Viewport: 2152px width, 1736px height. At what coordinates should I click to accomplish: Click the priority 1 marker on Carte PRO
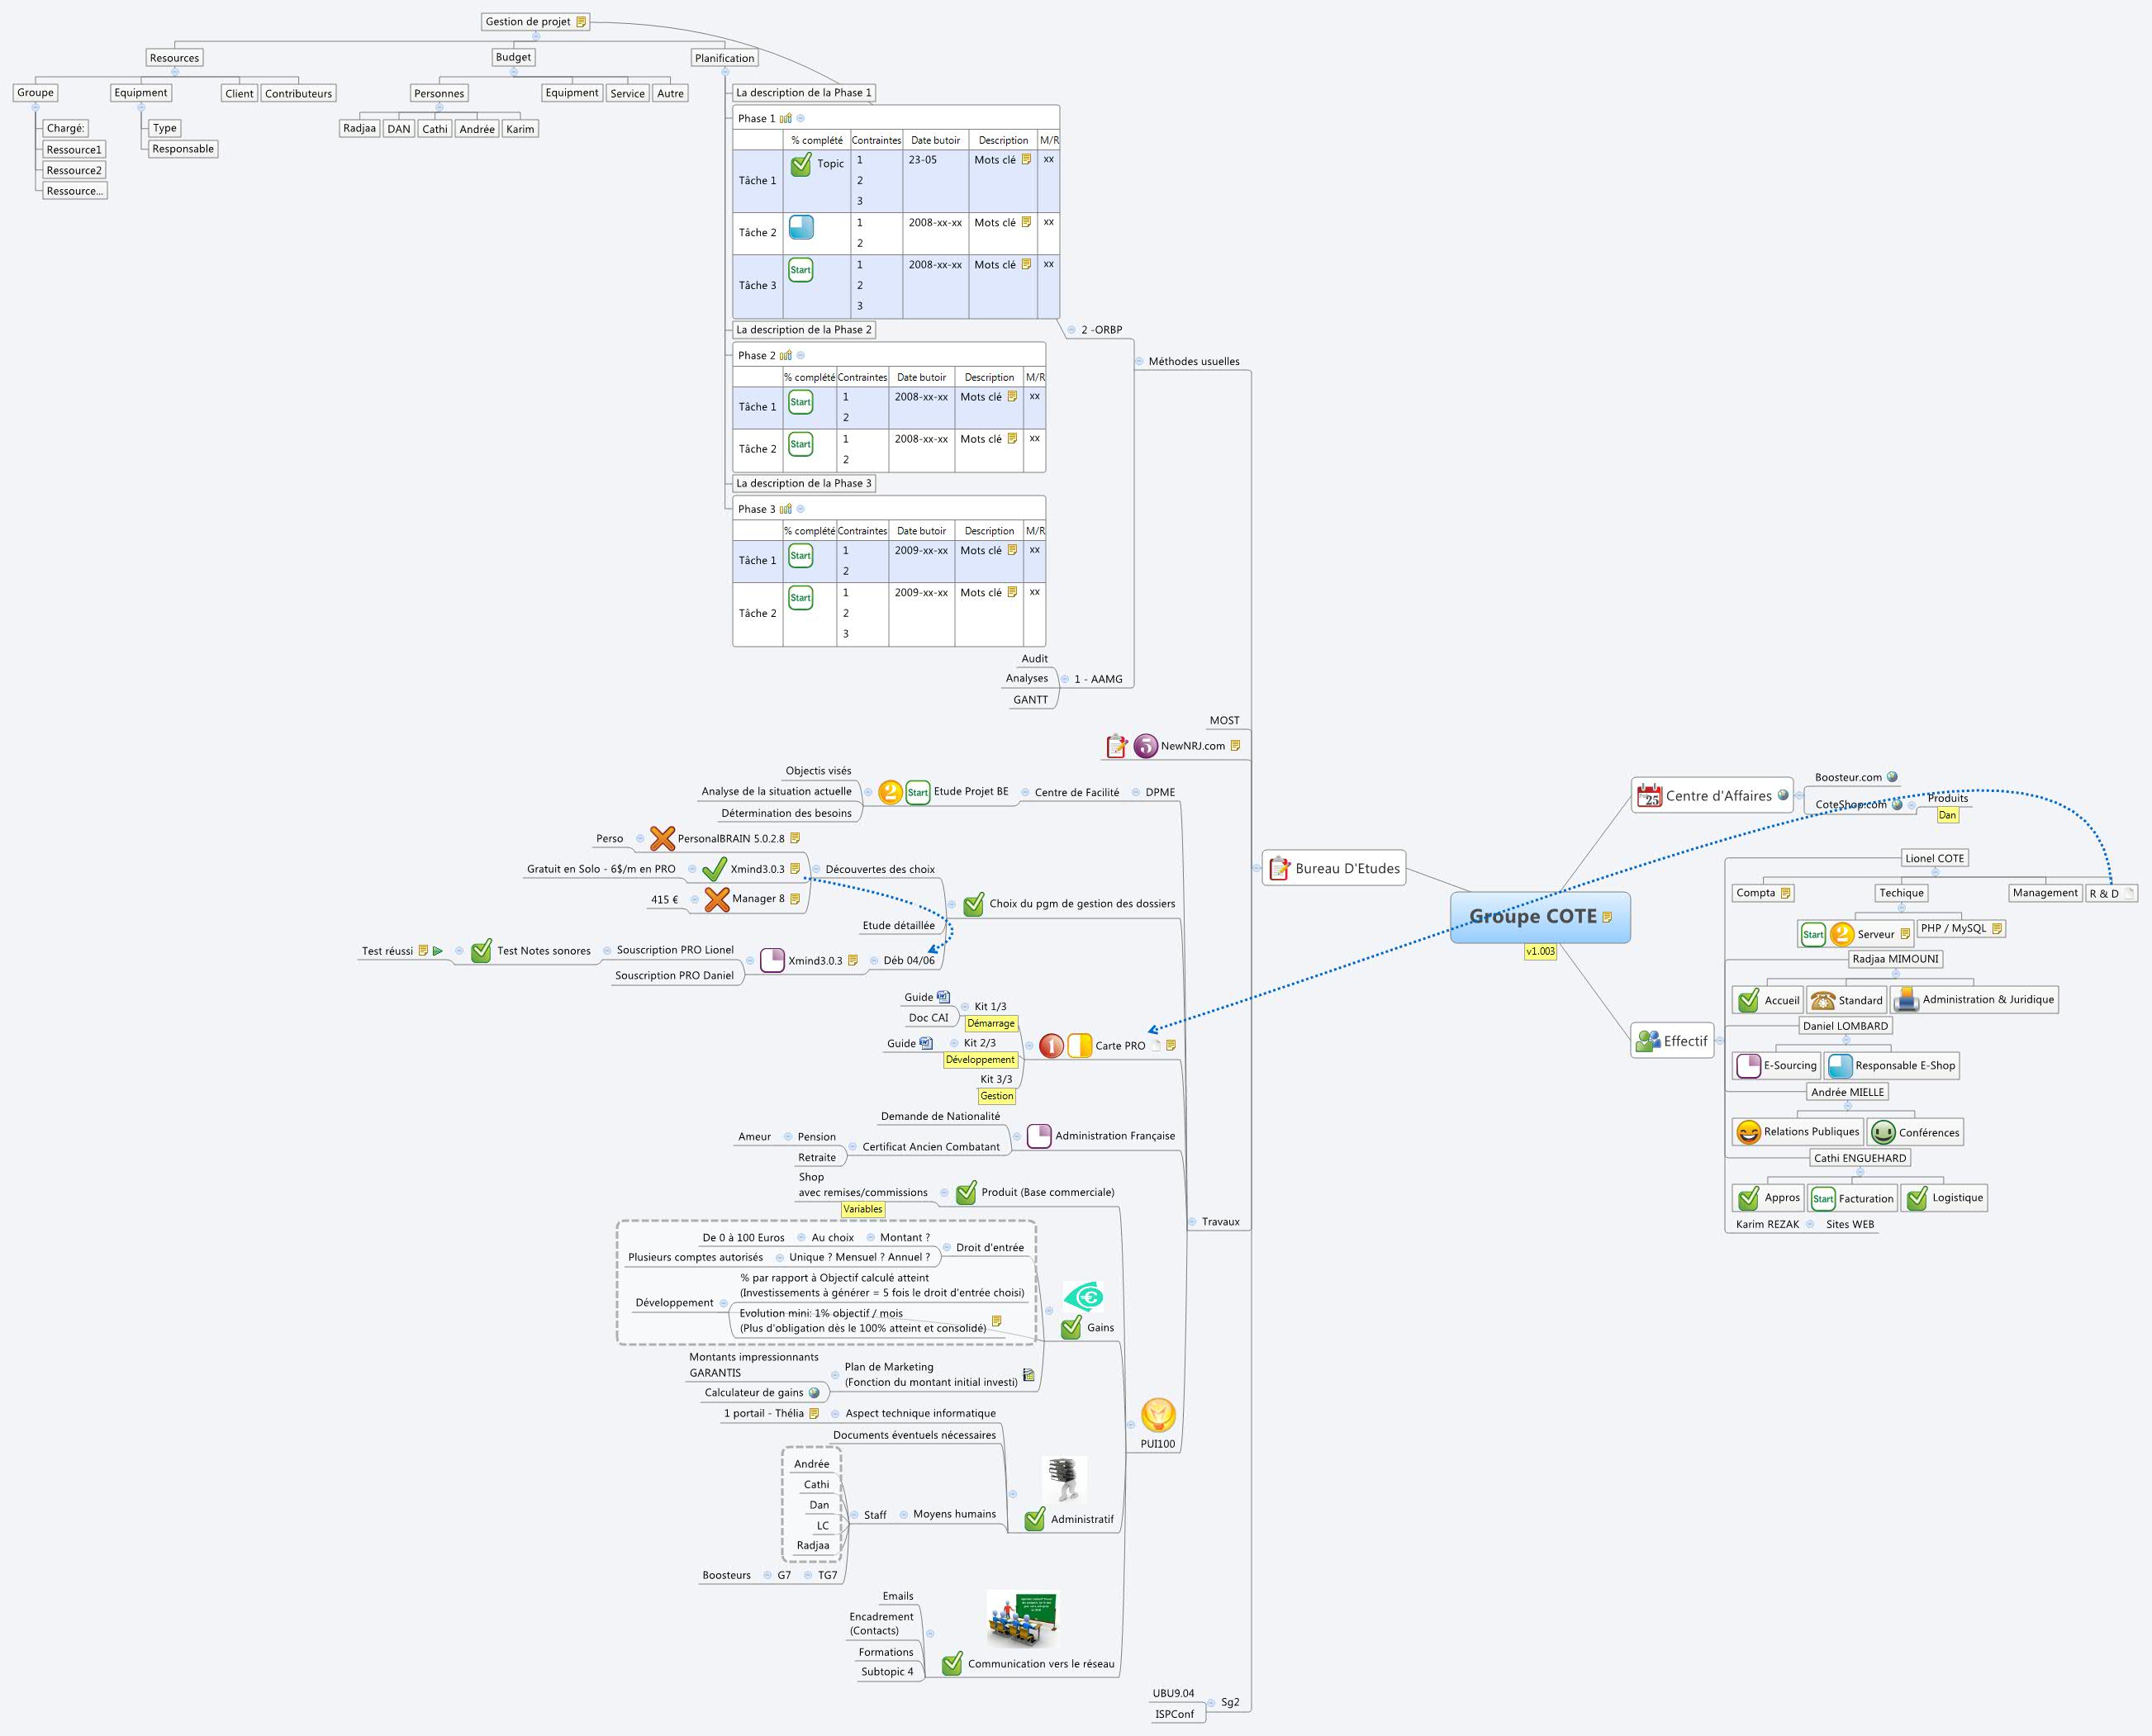(x=1052, y=1046)
